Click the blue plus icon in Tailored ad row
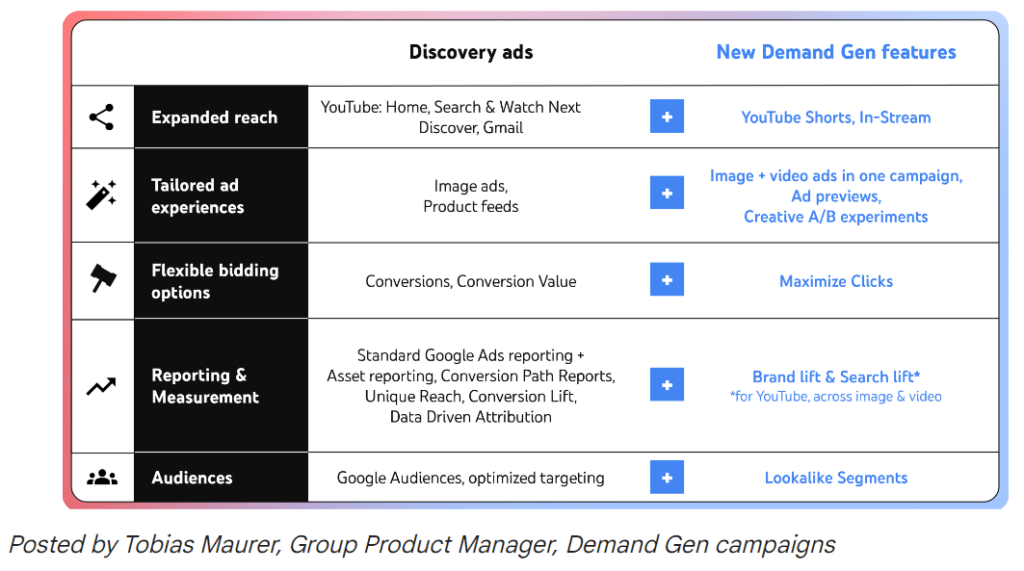The width and height of the screenshot is (1024, 571). click(x=667, y=193)
